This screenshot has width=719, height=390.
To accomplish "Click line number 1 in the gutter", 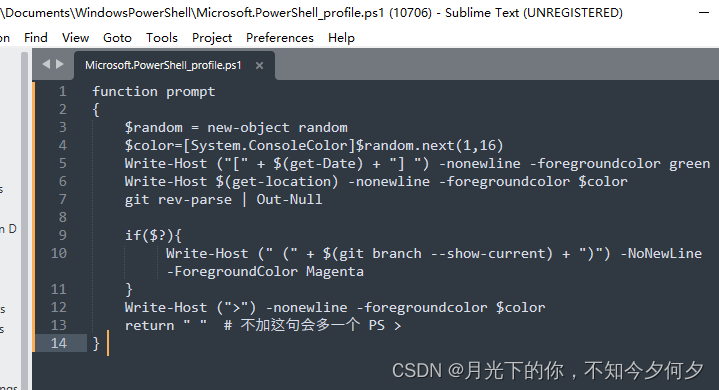I will click(x=62, y=92).
